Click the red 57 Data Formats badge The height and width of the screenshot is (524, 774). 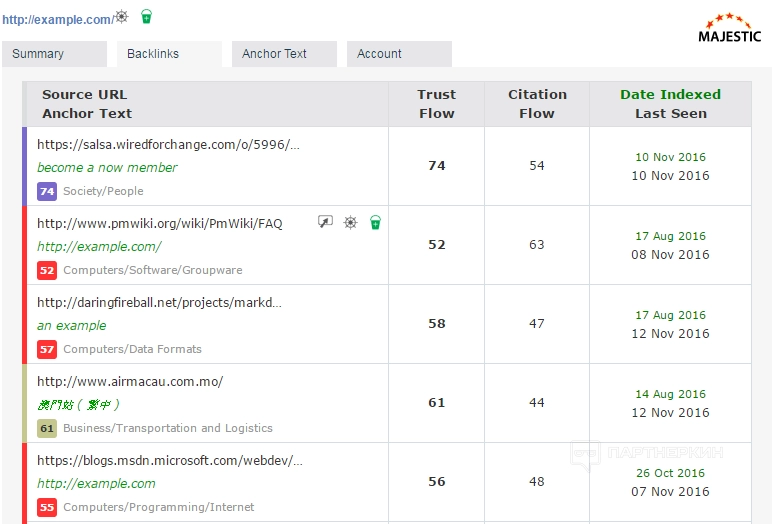tap(47, 349)
